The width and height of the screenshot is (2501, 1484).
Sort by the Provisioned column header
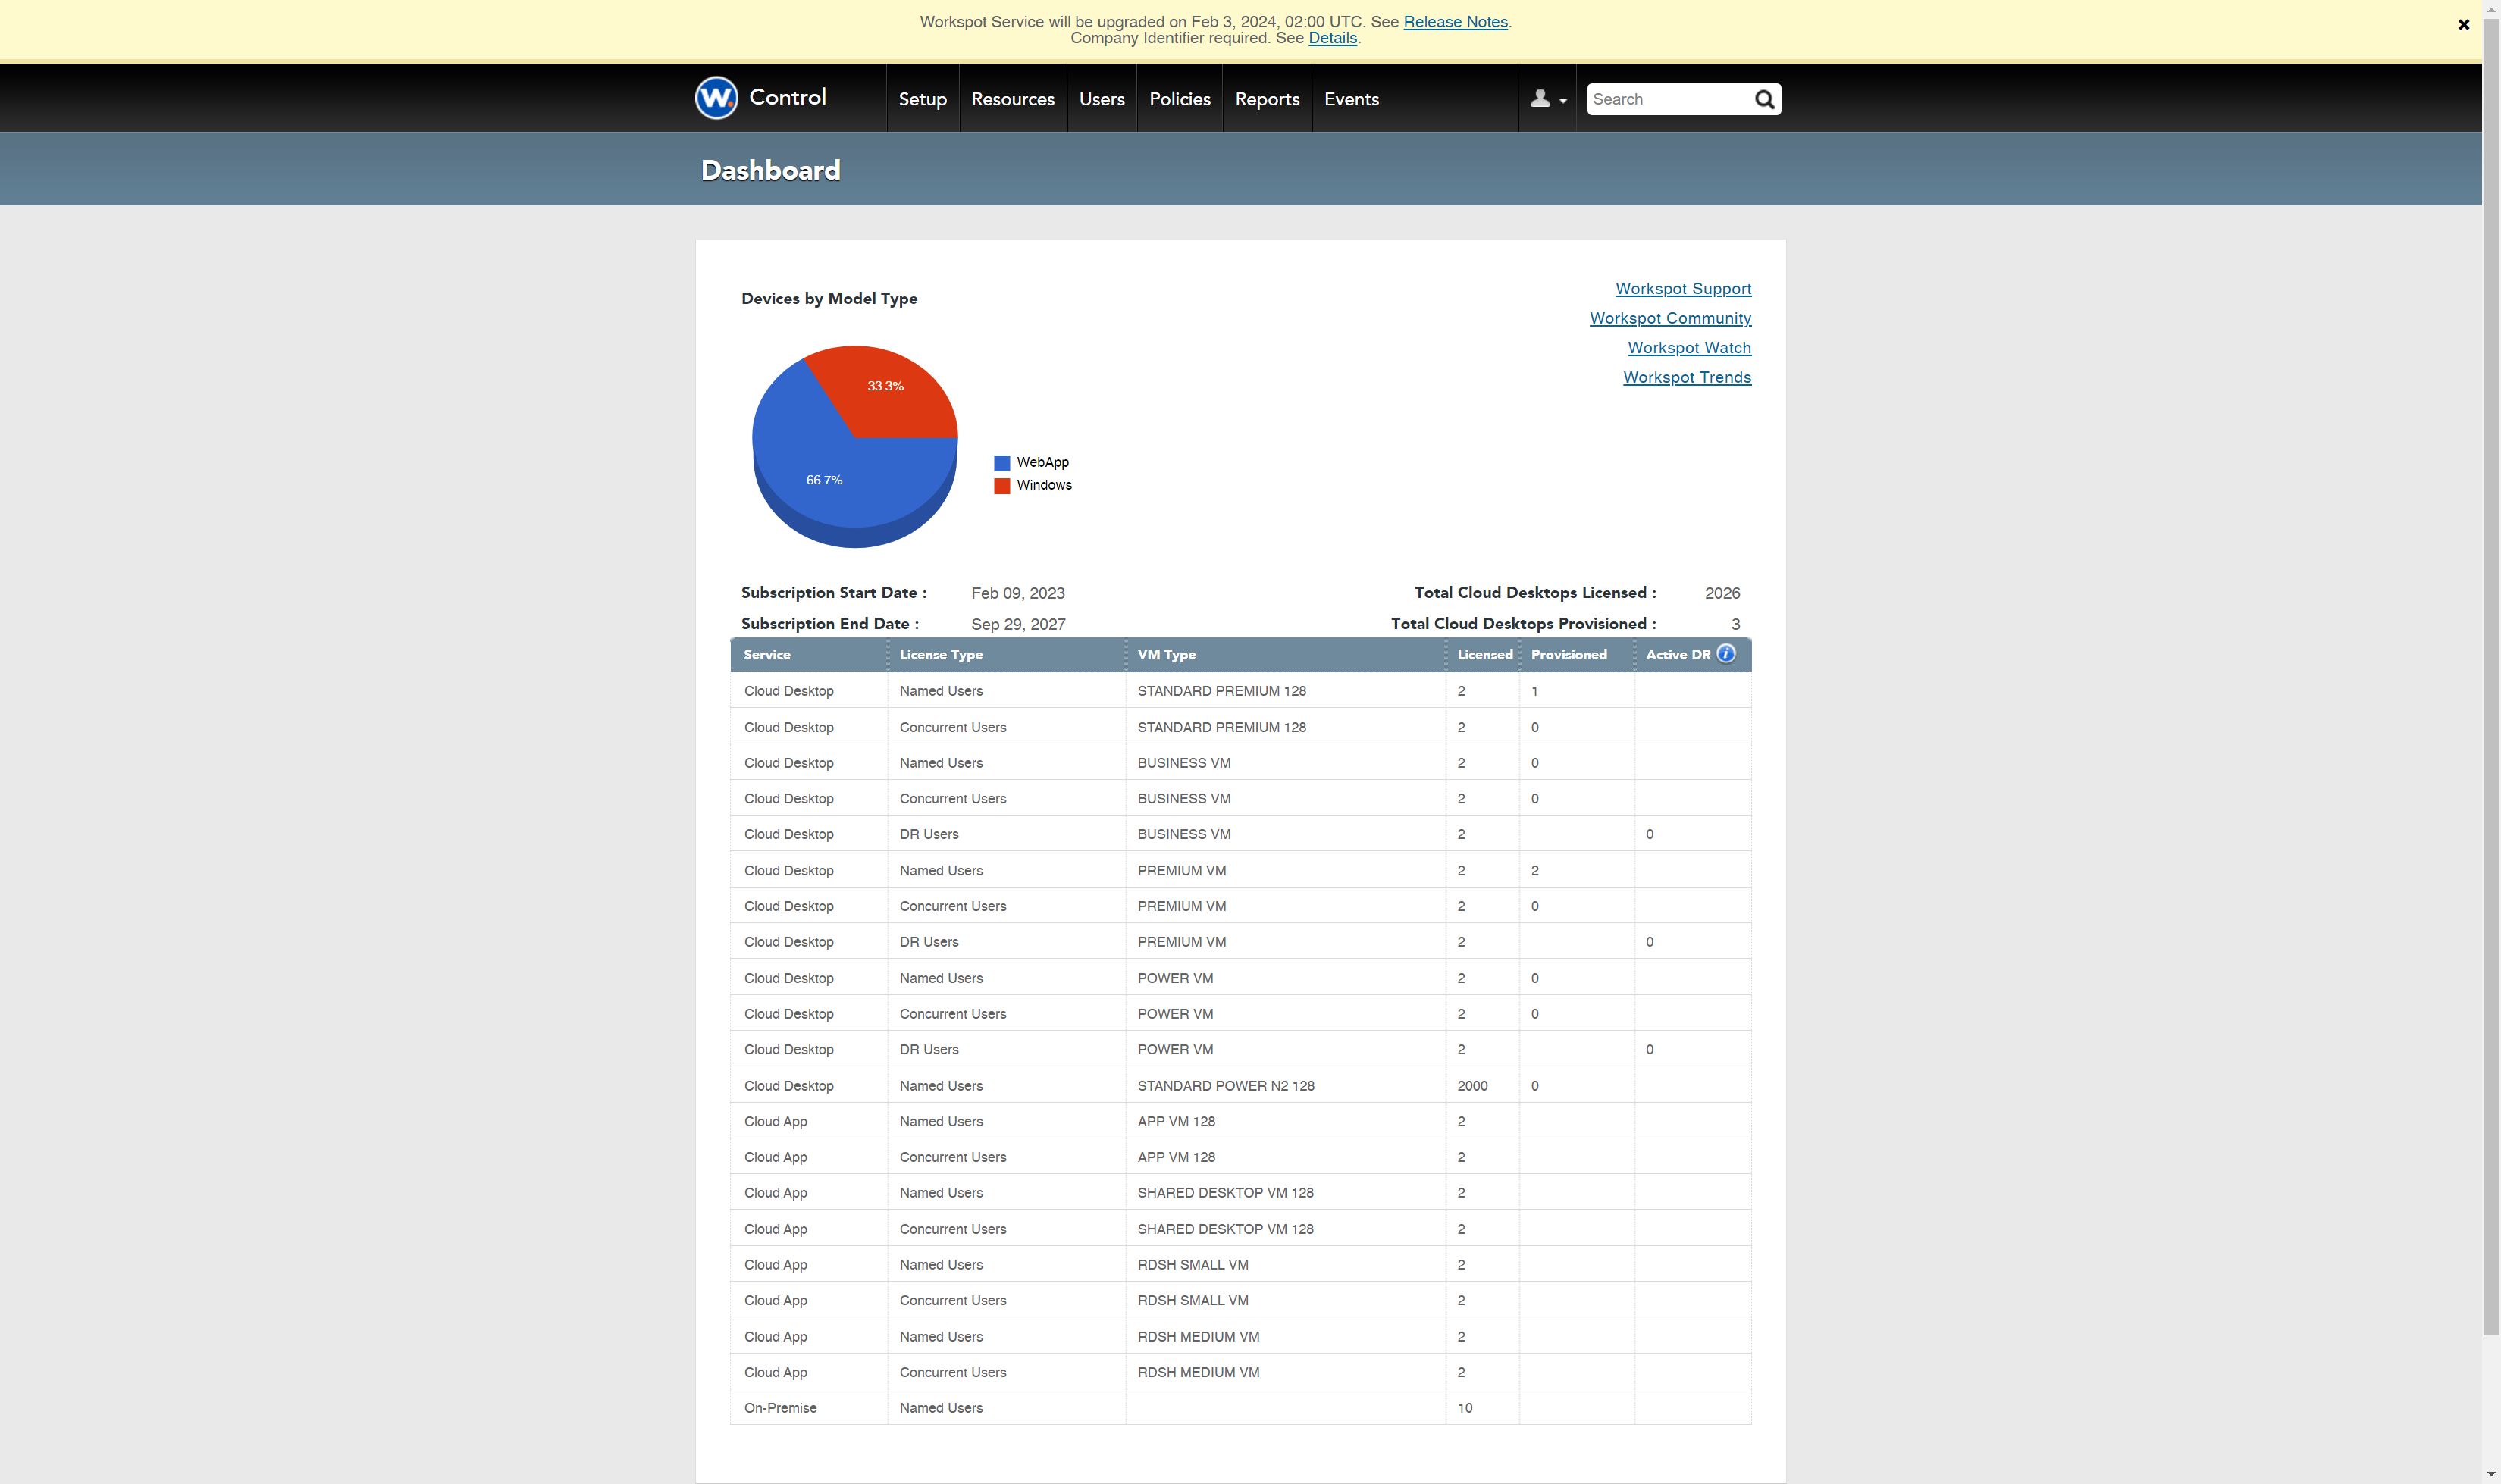point(1577,654)
